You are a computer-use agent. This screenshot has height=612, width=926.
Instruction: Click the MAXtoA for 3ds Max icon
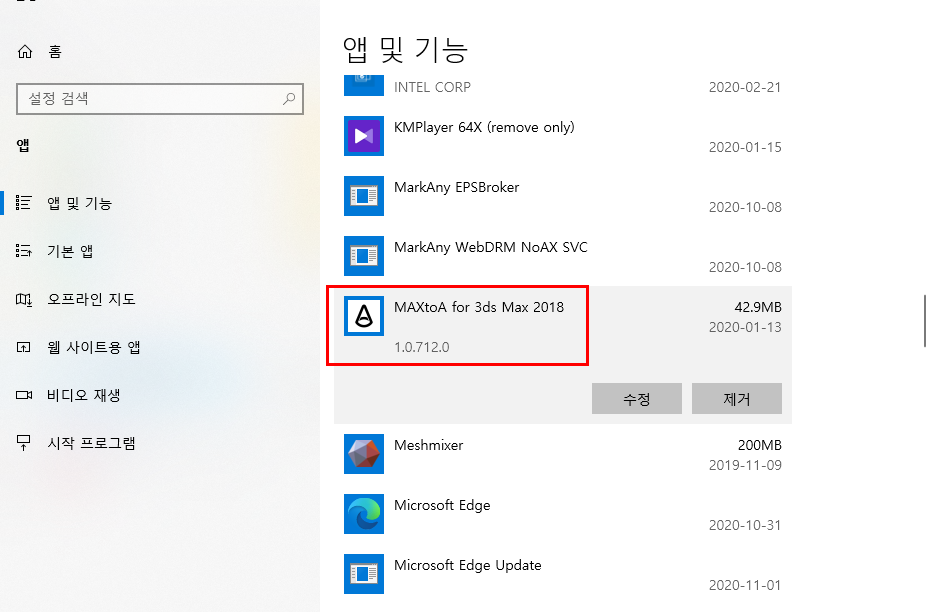[x=364, y=316]
